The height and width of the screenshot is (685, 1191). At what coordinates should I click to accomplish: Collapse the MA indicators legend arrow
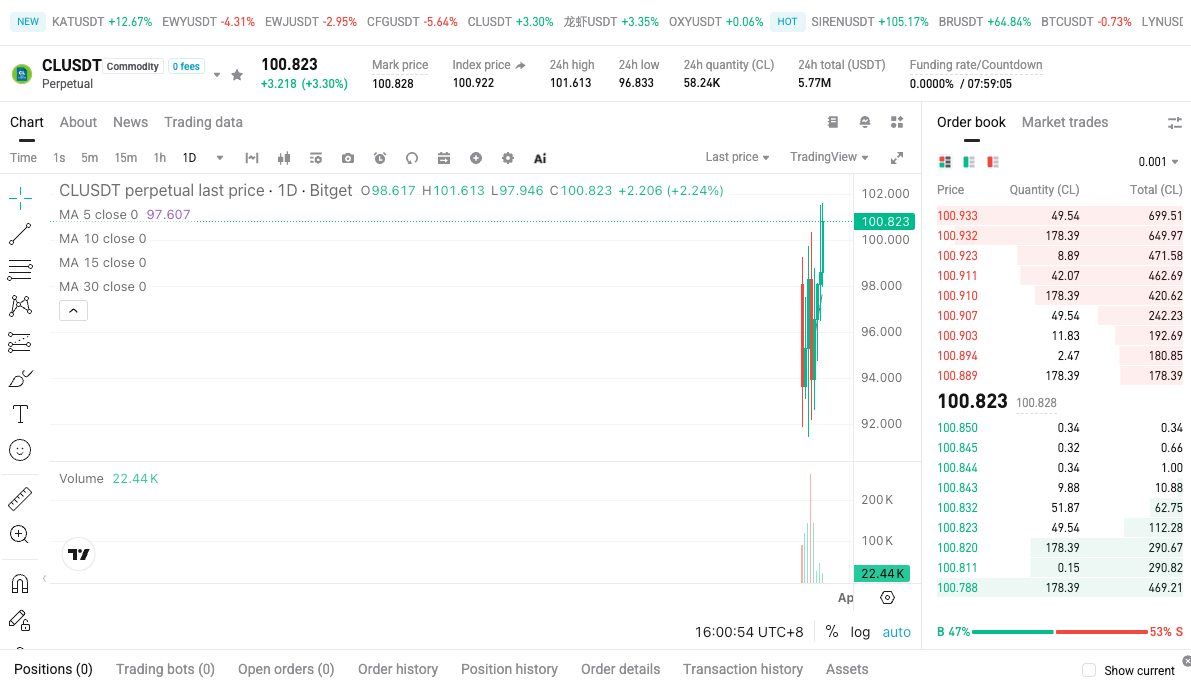point(73,310)
